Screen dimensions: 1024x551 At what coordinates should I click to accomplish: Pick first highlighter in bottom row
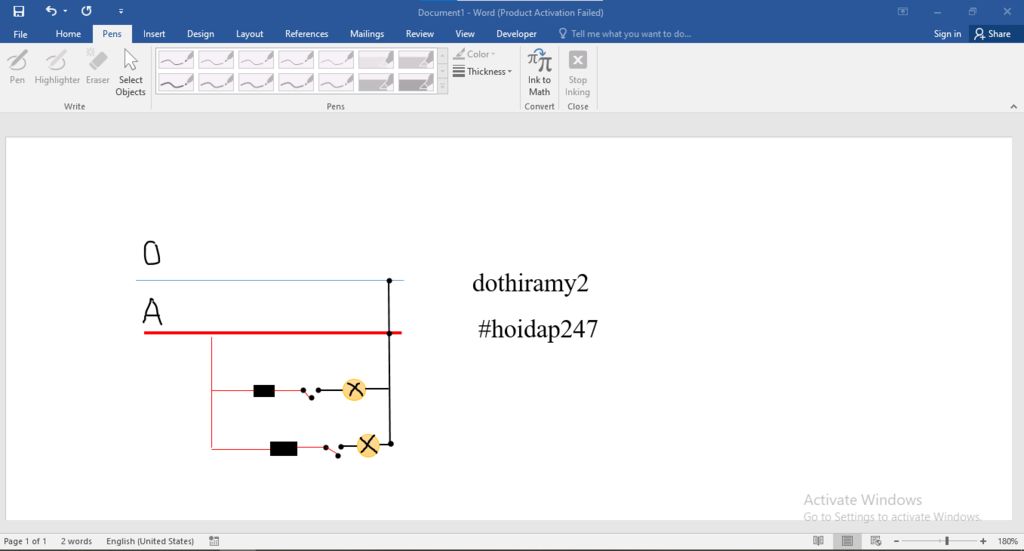(376, 82)
